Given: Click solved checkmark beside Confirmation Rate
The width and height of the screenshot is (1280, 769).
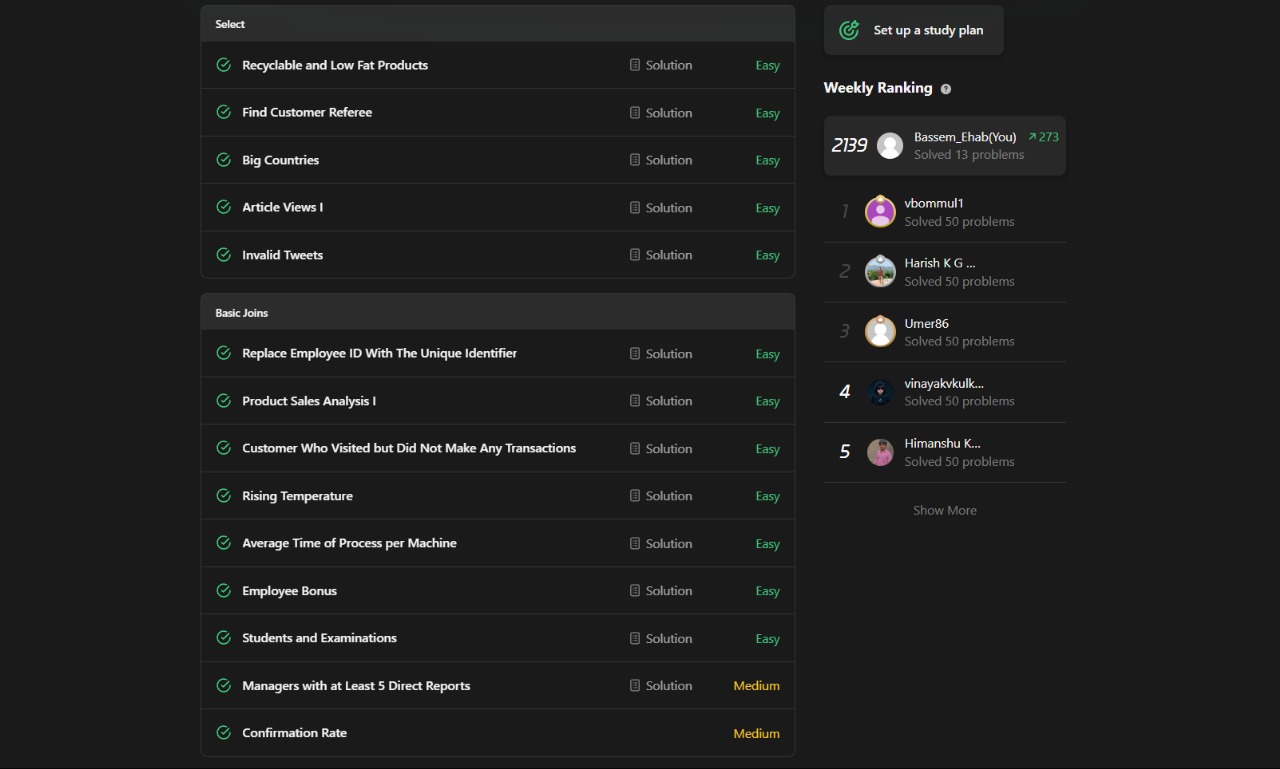Looking at the screenshot, I should 224,733.
